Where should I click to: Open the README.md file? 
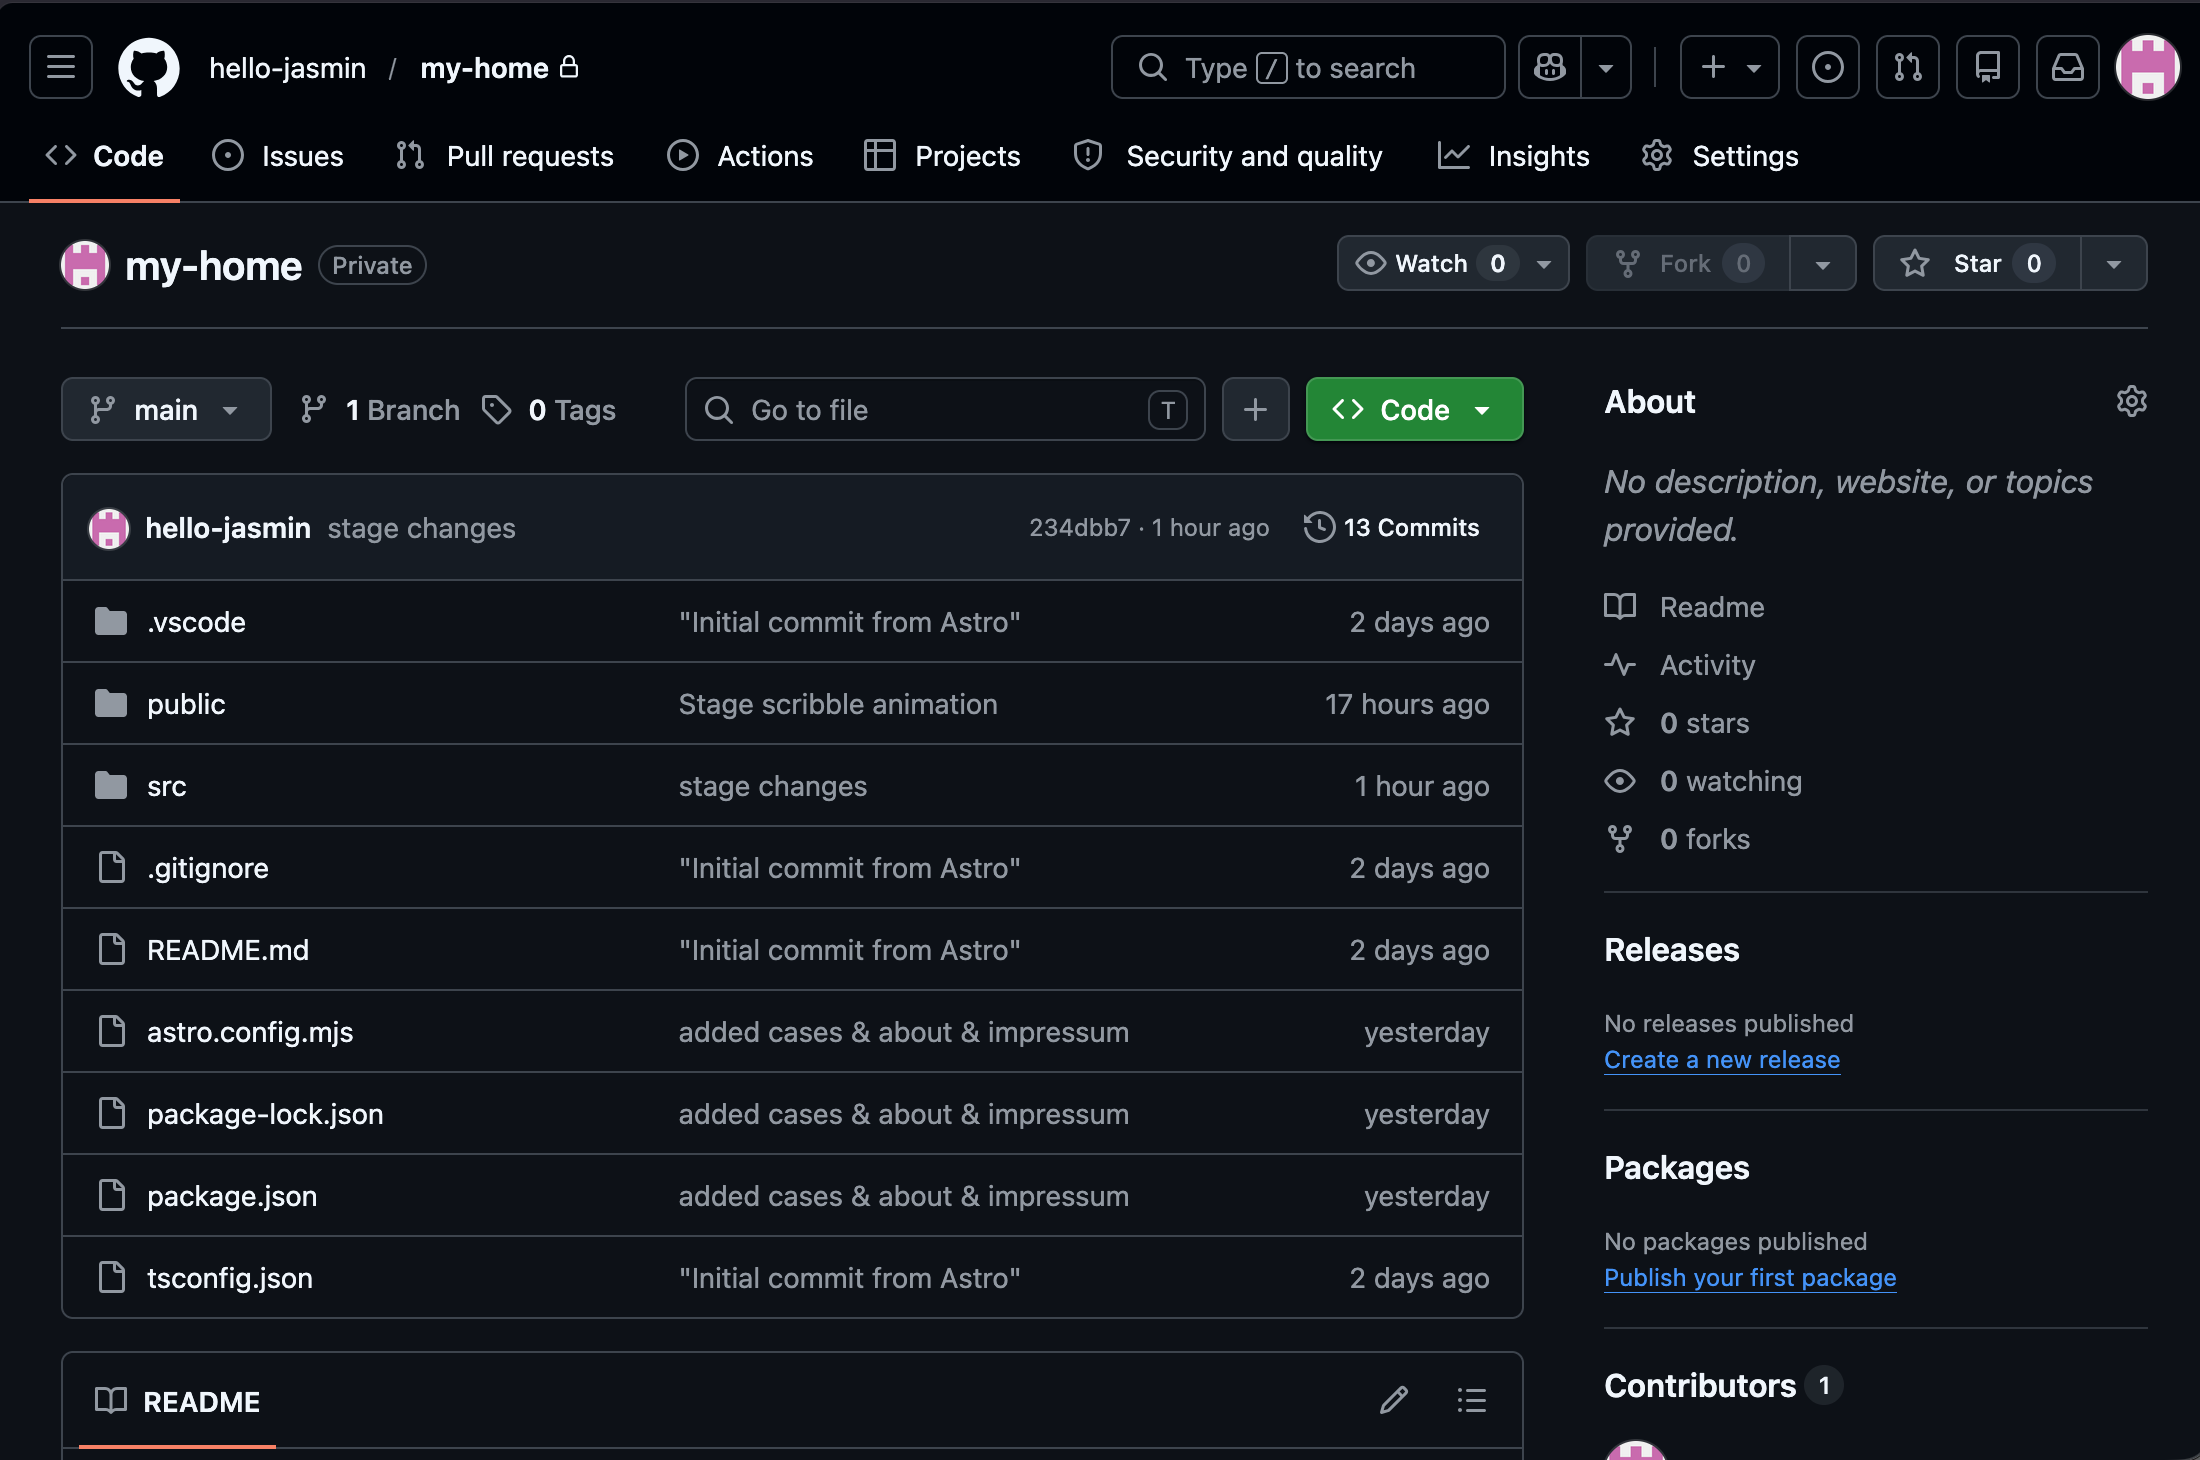point(228,950)
